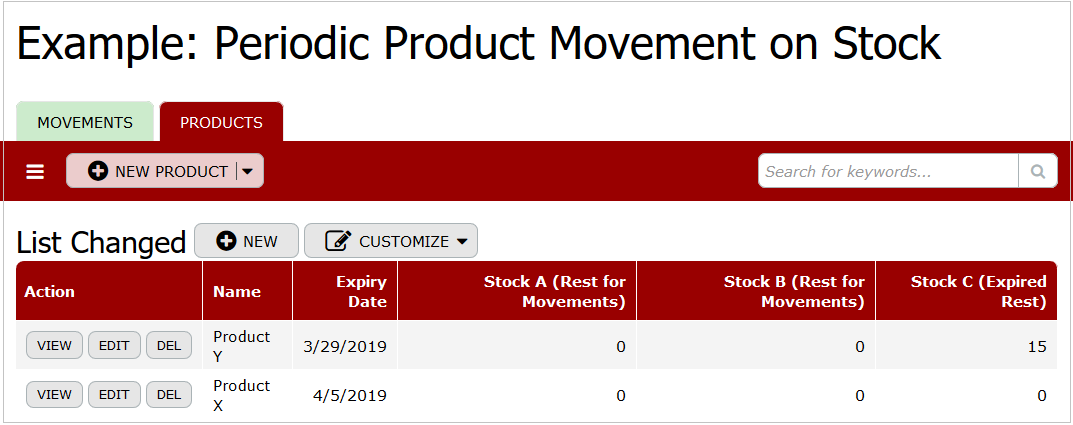The width and height of the screenshot is (1073, 425).
Task: Focus the Search for keywords field
Action: tap(887, 171)
